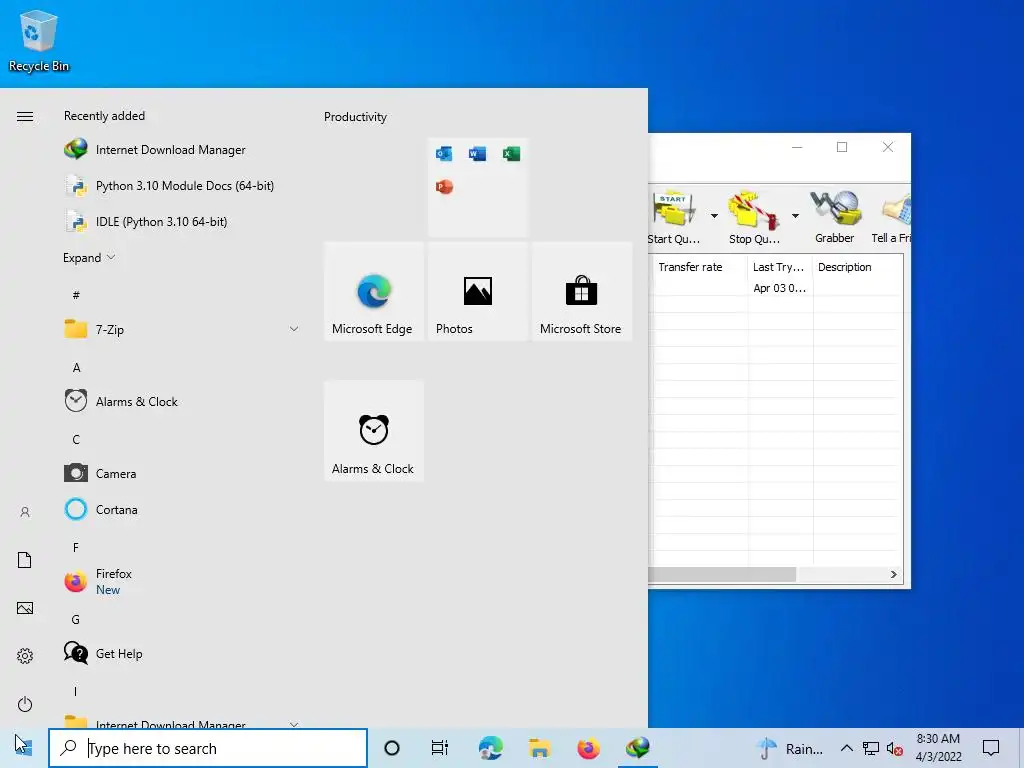Screen dimensions: 1024x768
Task: Open Outlook in the Office tile folder
Action: [444, 154]
